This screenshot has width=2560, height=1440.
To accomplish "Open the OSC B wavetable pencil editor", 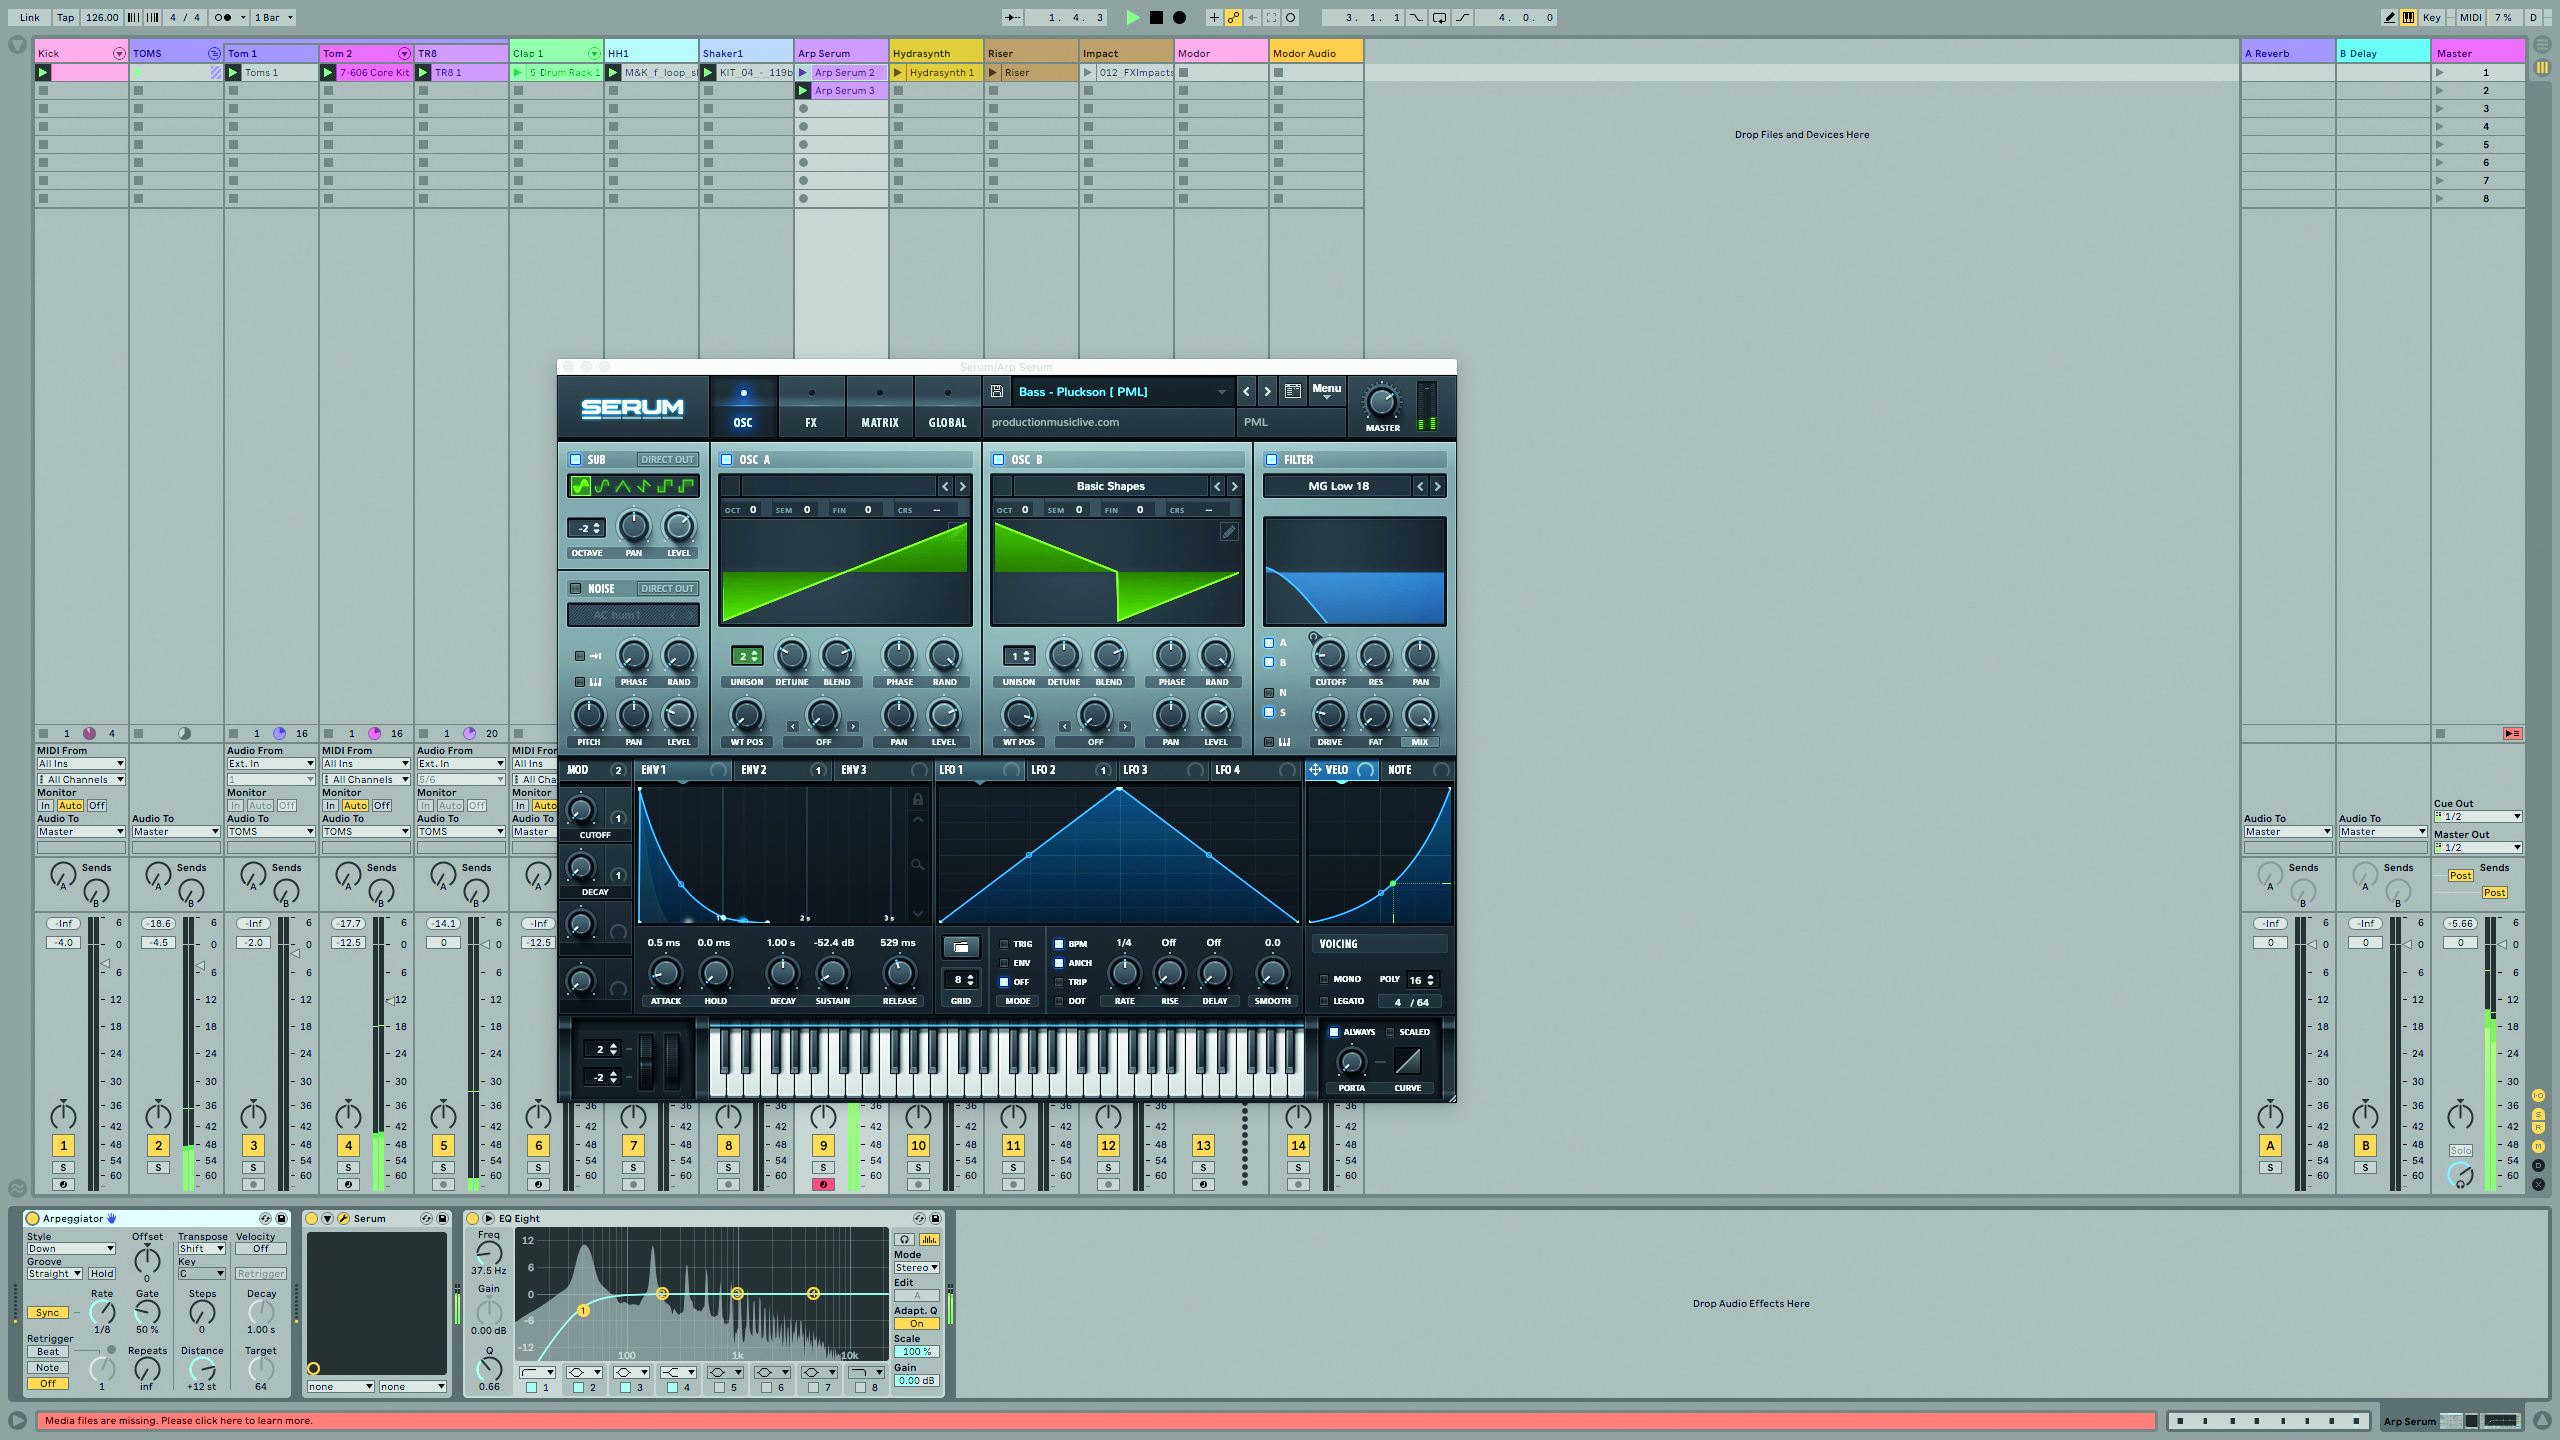I will click(1229, 532).
